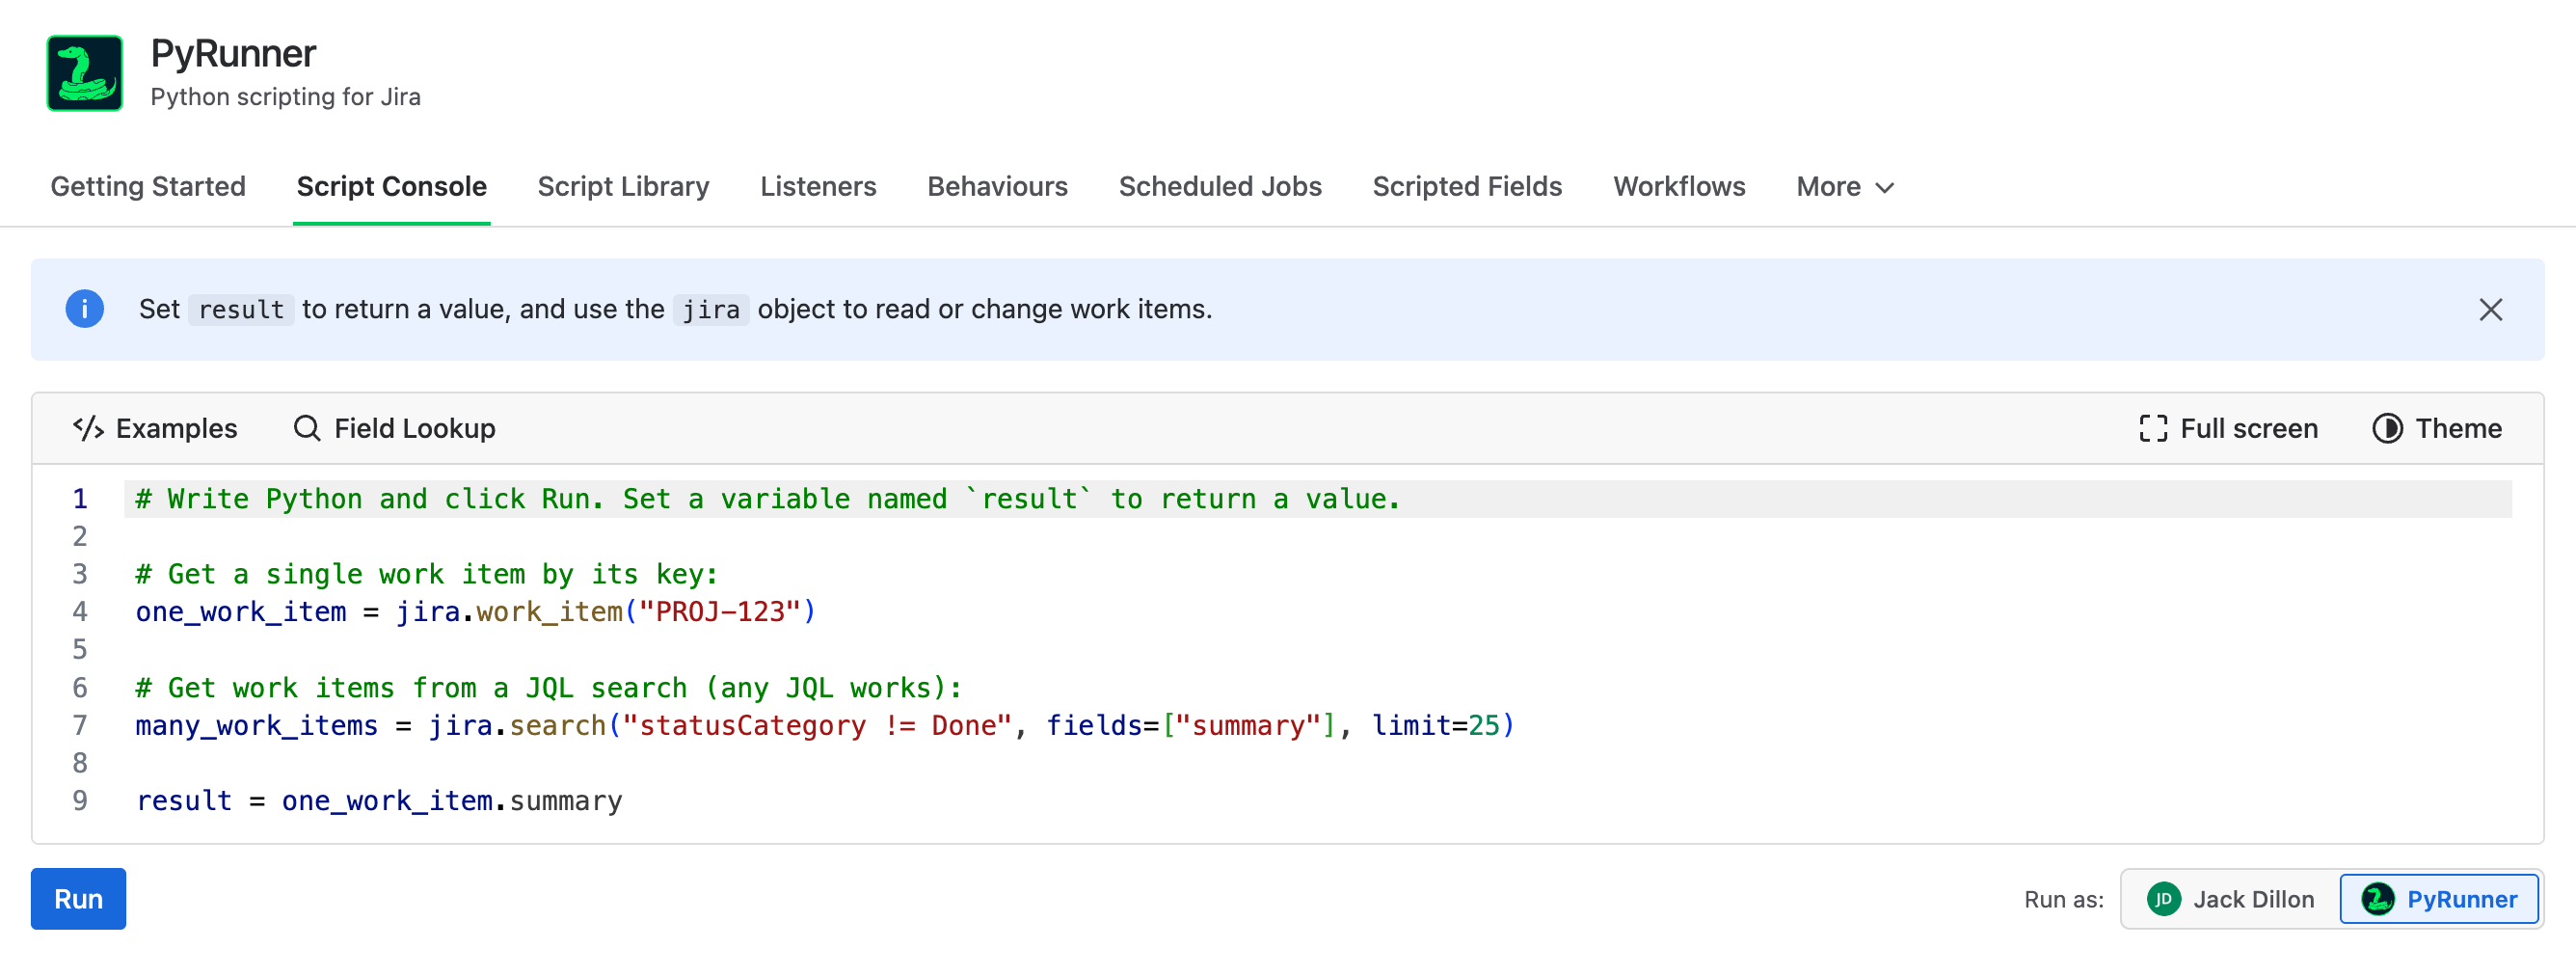Viewport: 2576px width, 976px height.
Task: Run the script with the Run button
Action: point(78,899)
